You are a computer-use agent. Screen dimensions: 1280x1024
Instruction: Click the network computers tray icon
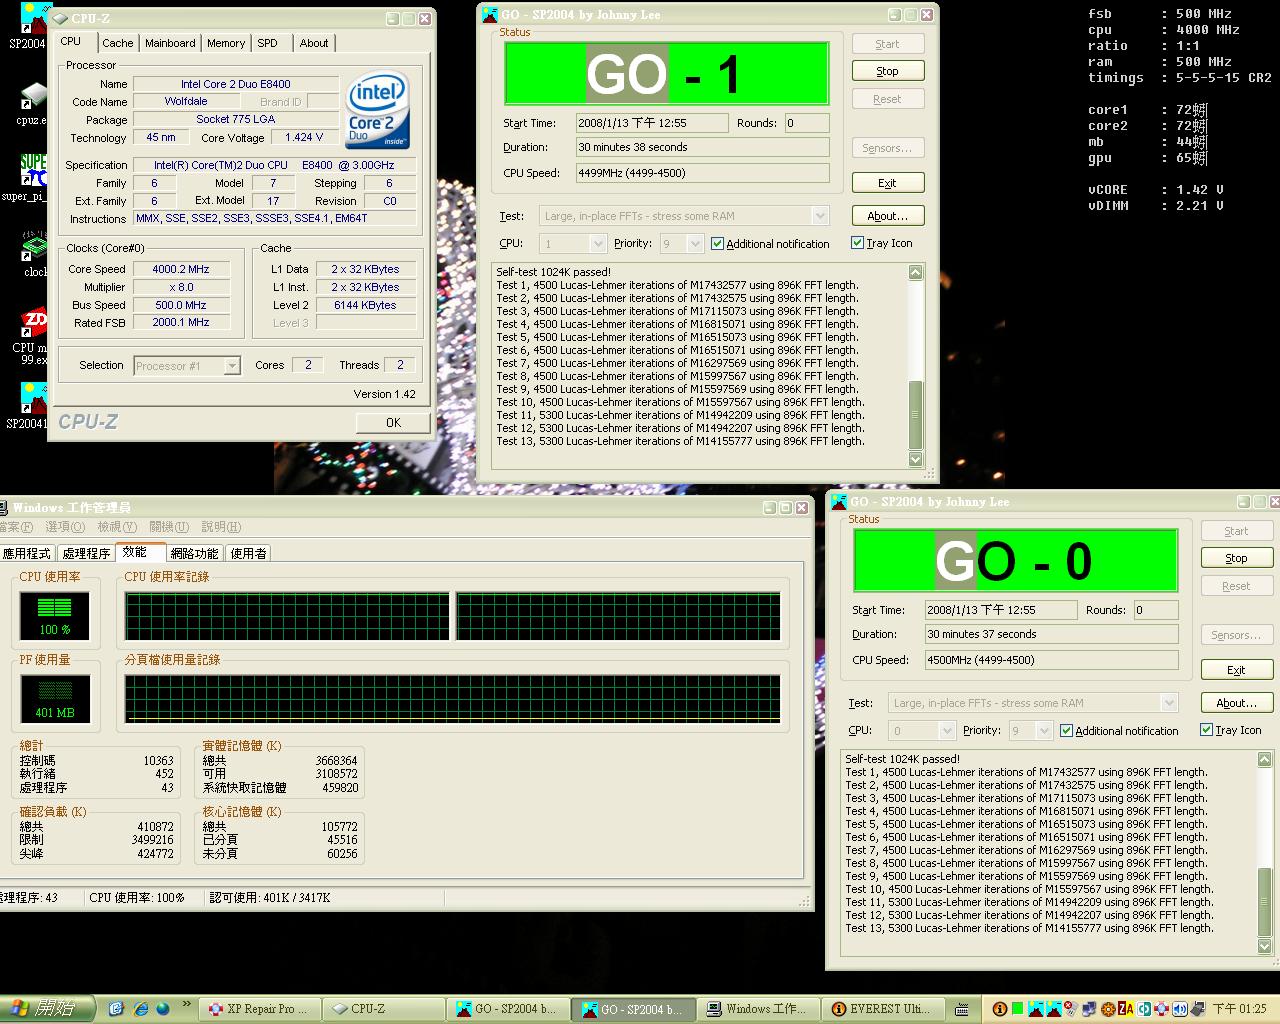click(x=1089, y=1009)
